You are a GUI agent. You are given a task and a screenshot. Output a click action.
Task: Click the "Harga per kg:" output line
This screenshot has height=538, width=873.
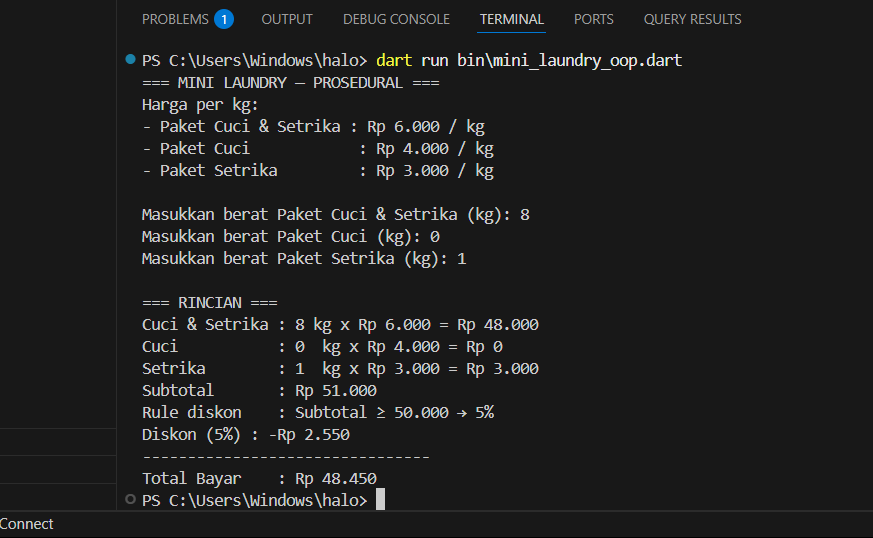pyautogui.click(x=200, y=105)
